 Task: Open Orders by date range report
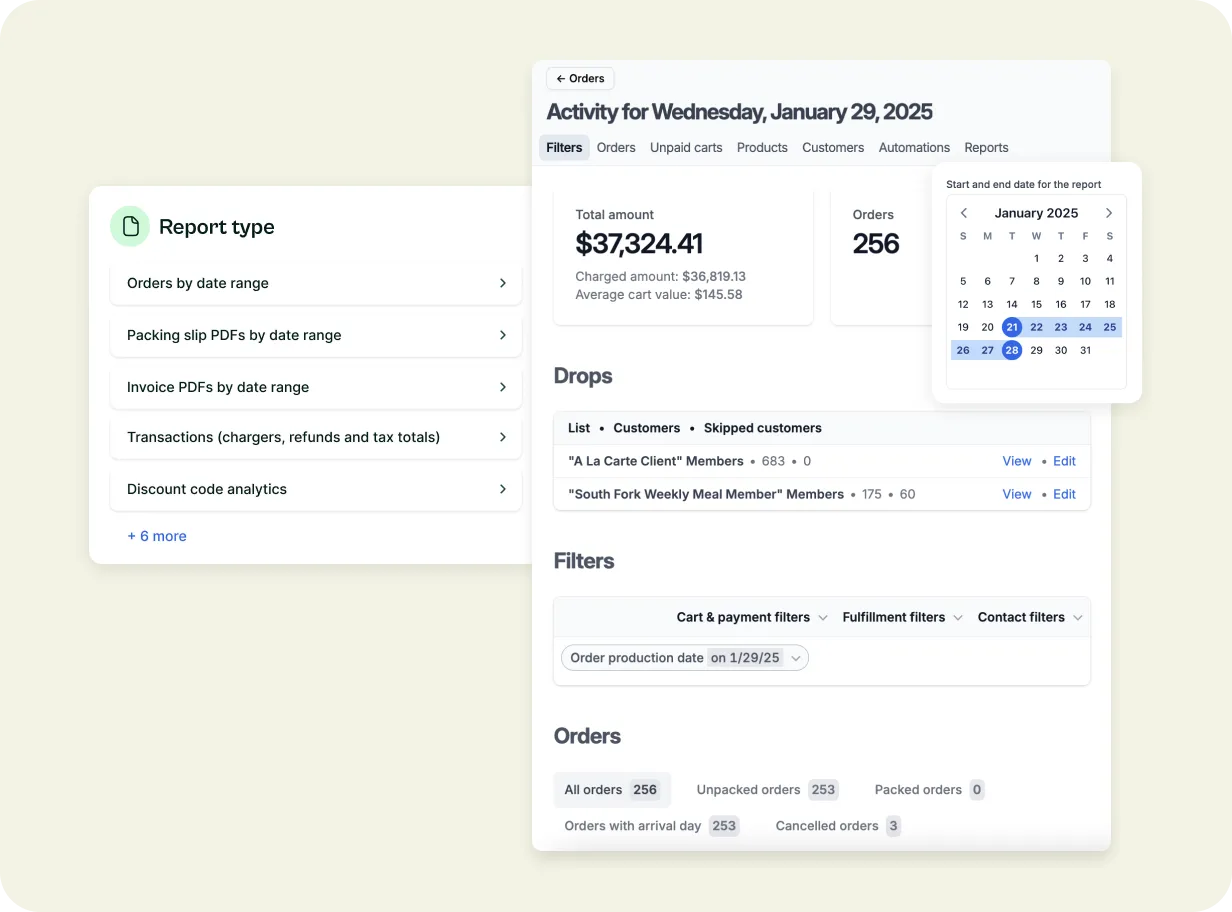316,283
